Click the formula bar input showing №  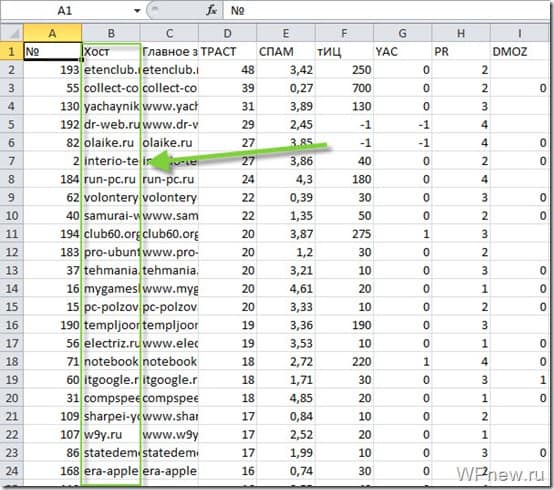click(x=386, y=11)
